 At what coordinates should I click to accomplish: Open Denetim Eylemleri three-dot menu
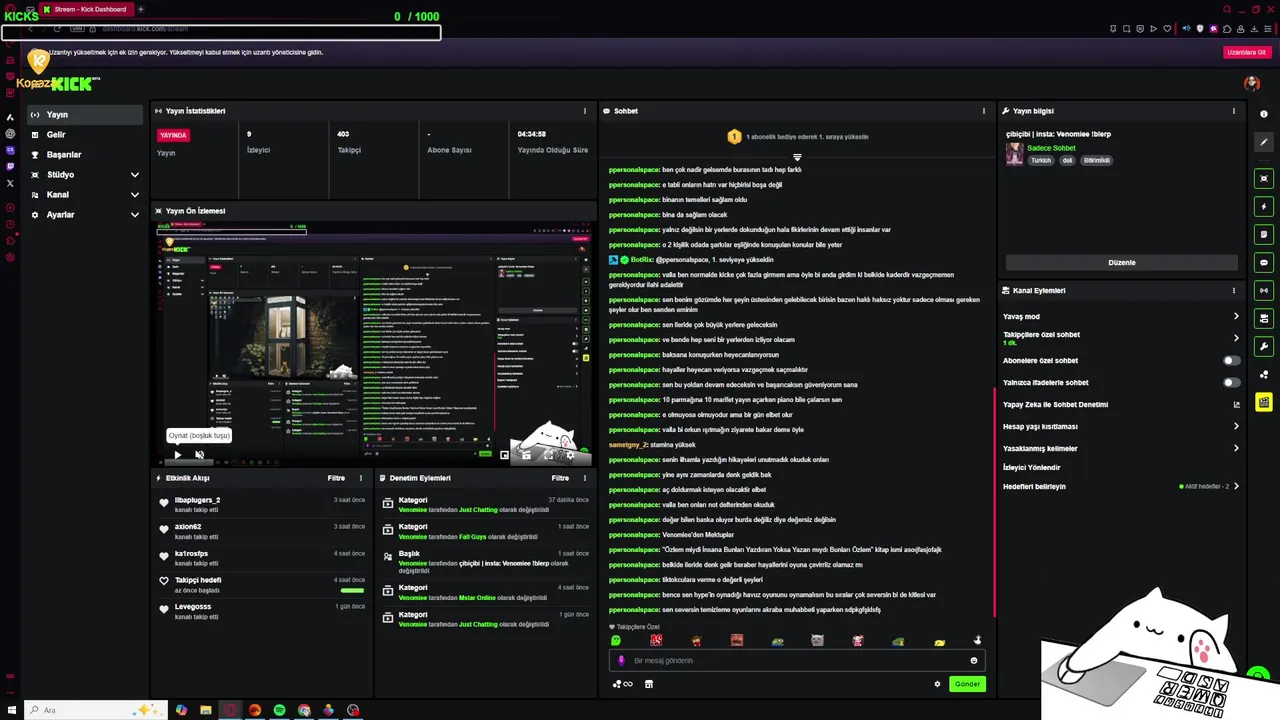585,478
